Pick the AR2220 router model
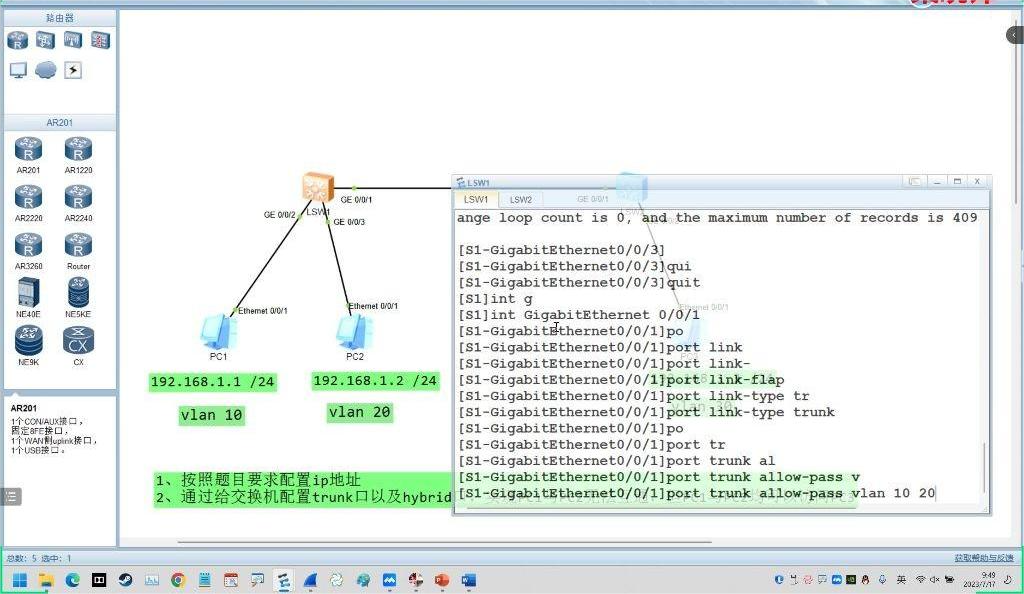 [x=28, y=204]
